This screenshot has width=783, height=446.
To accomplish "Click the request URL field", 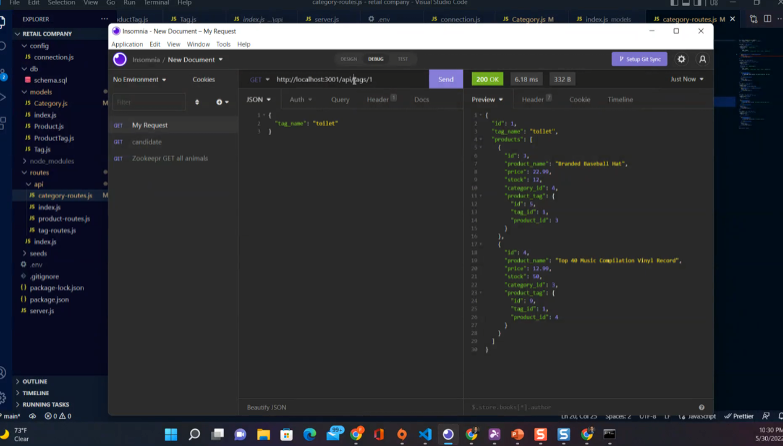I will (x=351, y=79).
